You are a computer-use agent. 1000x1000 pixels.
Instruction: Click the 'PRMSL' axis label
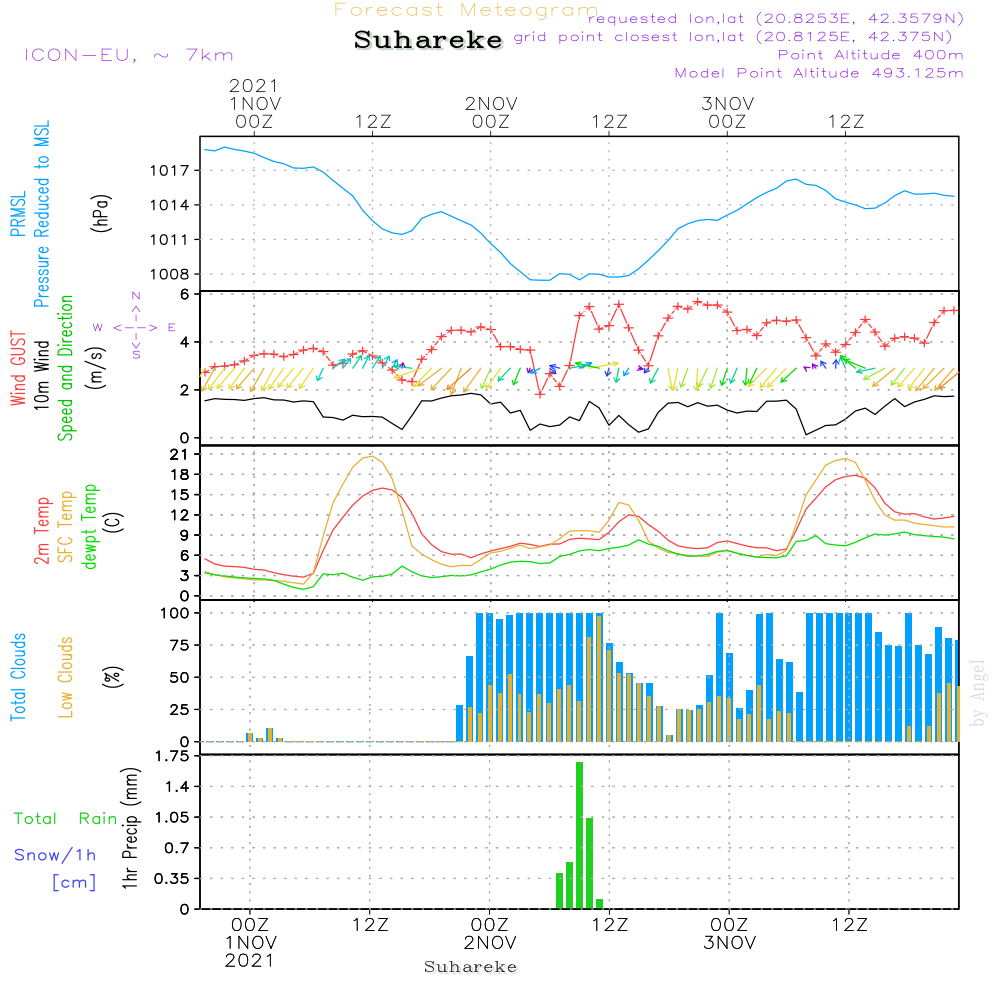[x=18, y=214]
